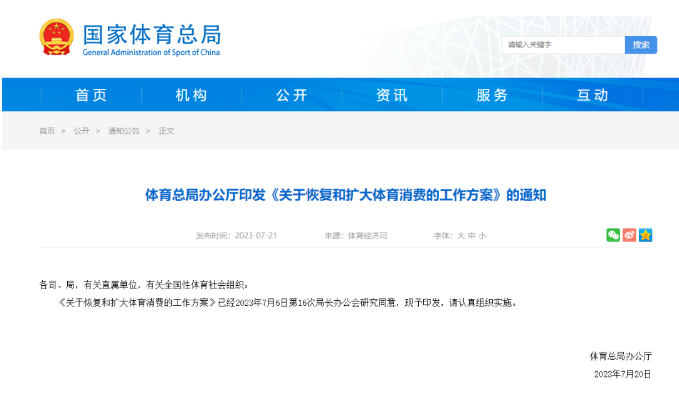The width and height of the screenshot is (679, 398).
Task: Click General Administration of Sport of China text
Action: tap(151, 52)
